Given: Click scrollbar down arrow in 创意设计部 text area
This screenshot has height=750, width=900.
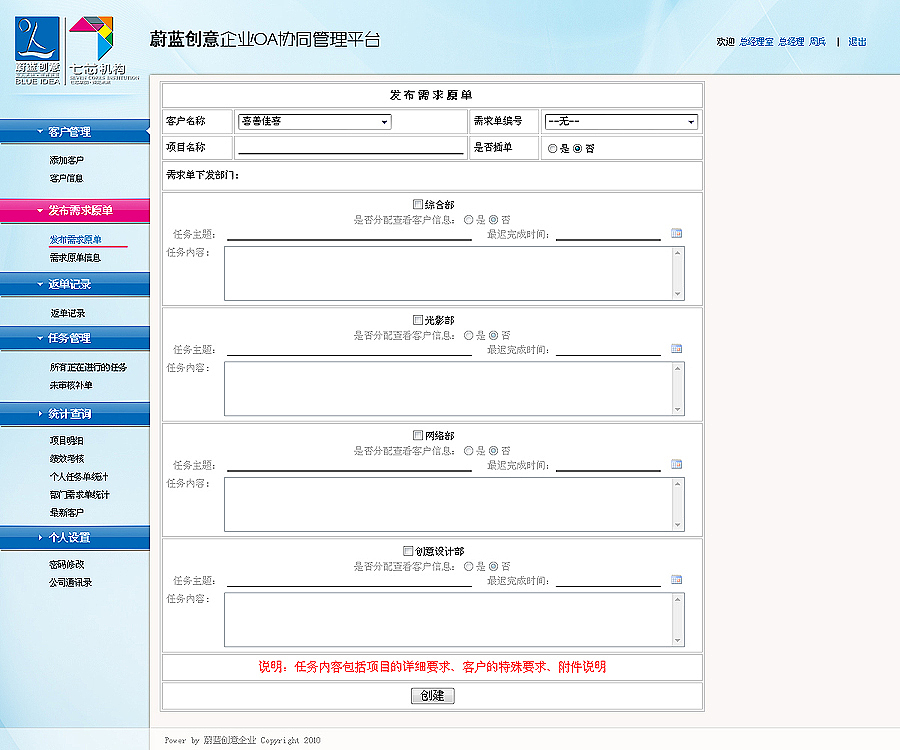Looking at the screenshot, I should click(678, 640).
